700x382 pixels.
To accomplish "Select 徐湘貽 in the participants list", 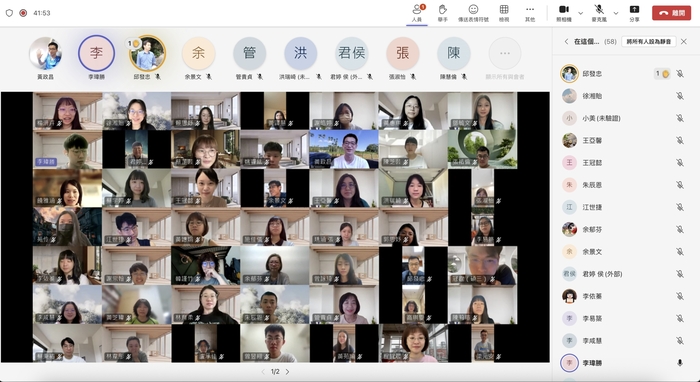I will pyautogui.click(x=625, y=96).
